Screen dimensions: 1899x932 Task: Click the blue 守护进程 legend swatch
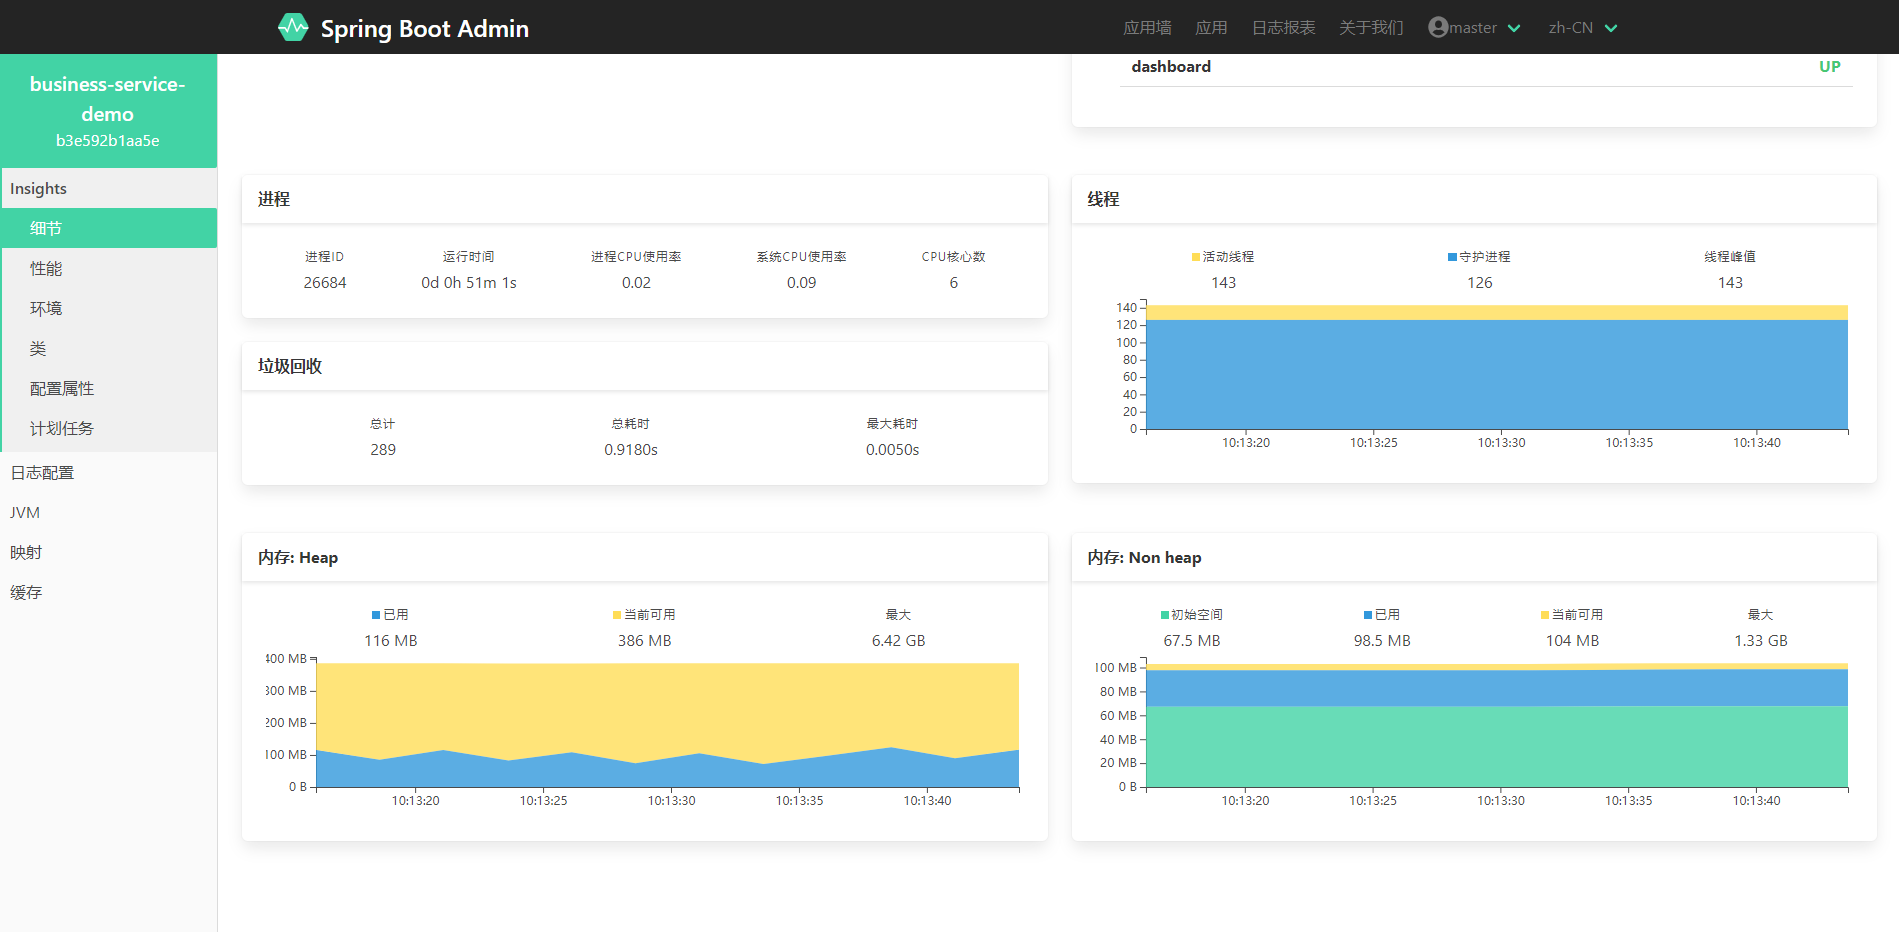coord(1452,257)
